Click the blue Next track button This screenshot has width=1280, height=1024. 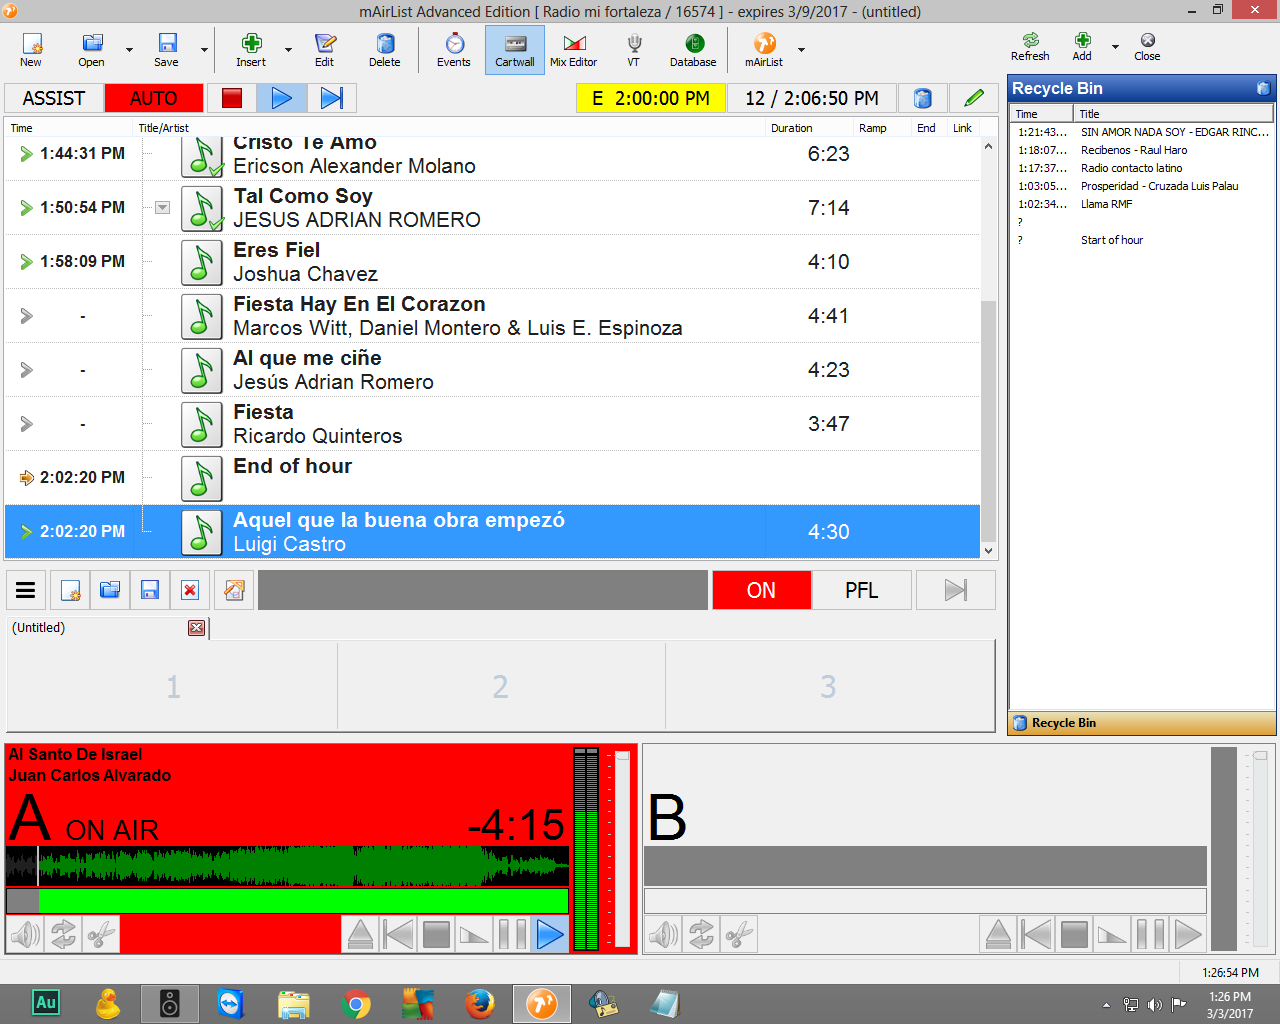click(x=332, y=98)
